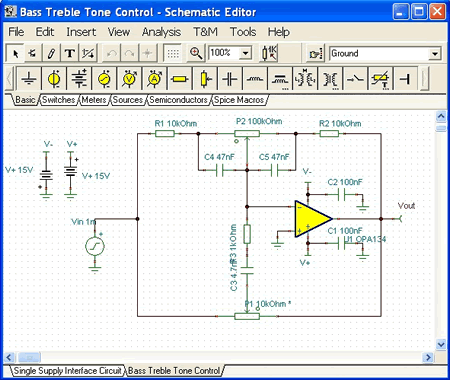450x380 pixels.
Task: Select the Text insertion tool
Action: point(69,53)
